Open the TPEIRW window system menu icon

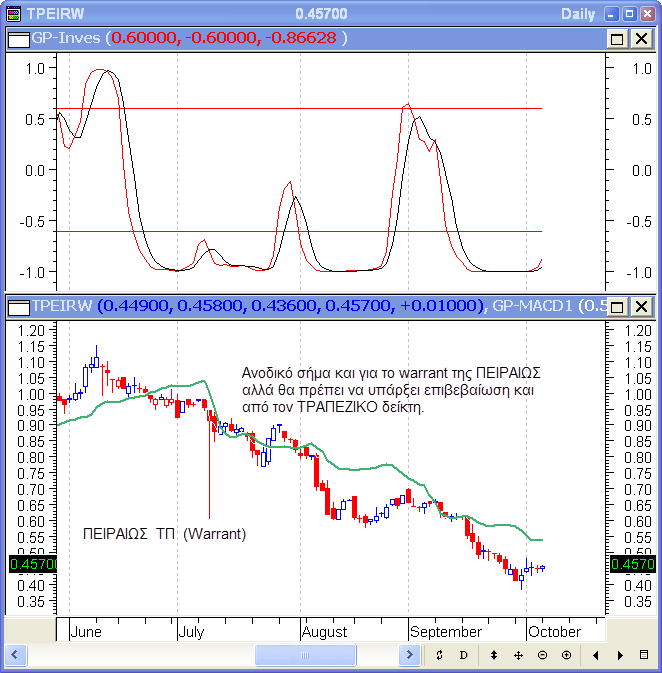[13, 15]
